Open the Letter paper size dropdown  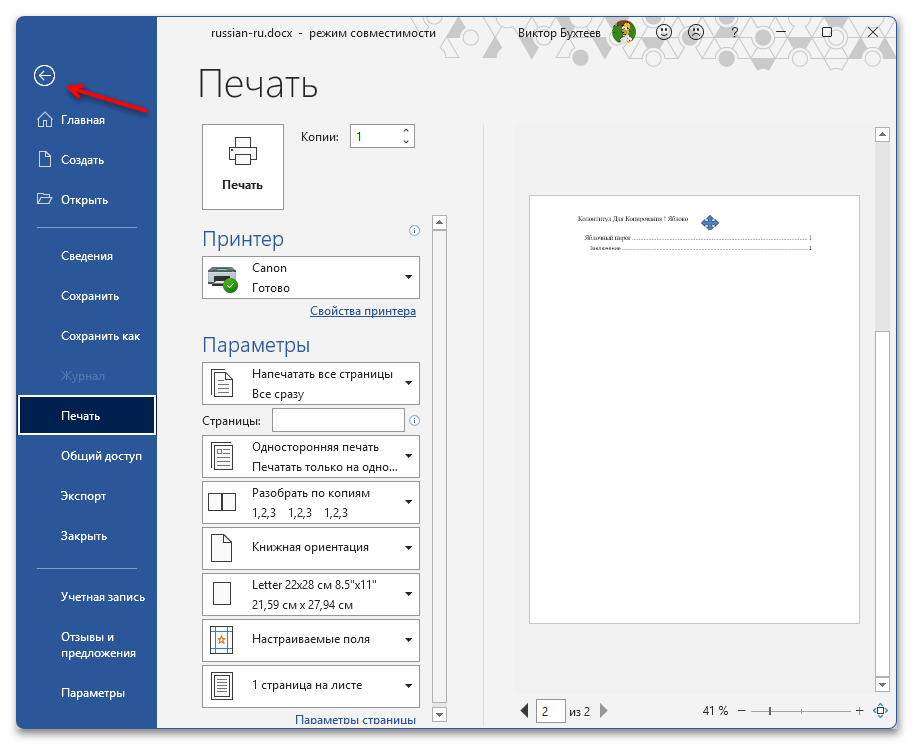tap(311, 594)
